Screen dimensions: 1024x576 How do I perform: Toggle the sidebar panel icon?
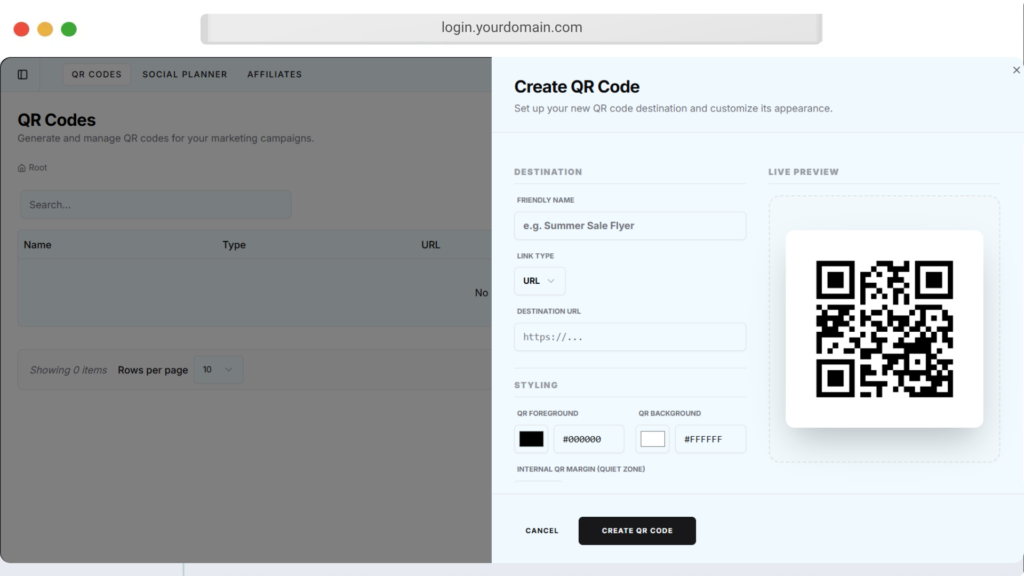(23, 74)
